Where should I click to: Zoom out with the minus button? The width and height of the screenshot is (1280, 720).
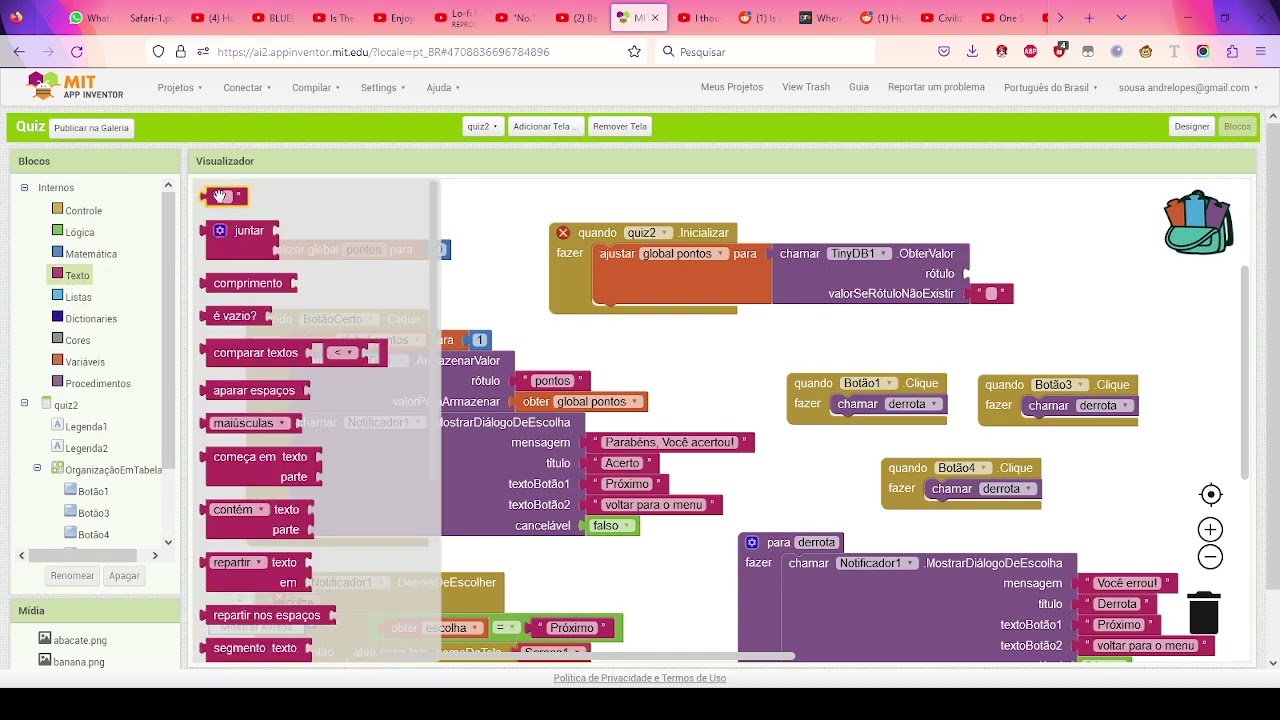(x=1210, y=558)
